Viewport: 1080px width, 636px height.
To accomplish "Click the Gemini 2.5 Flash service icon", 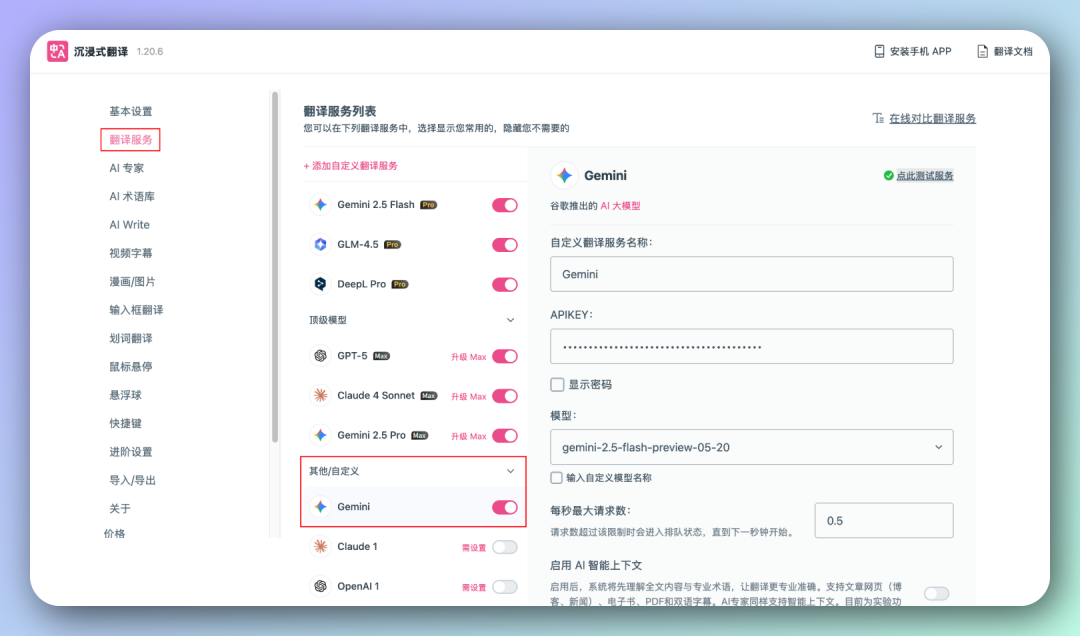I will pos(320,205).
